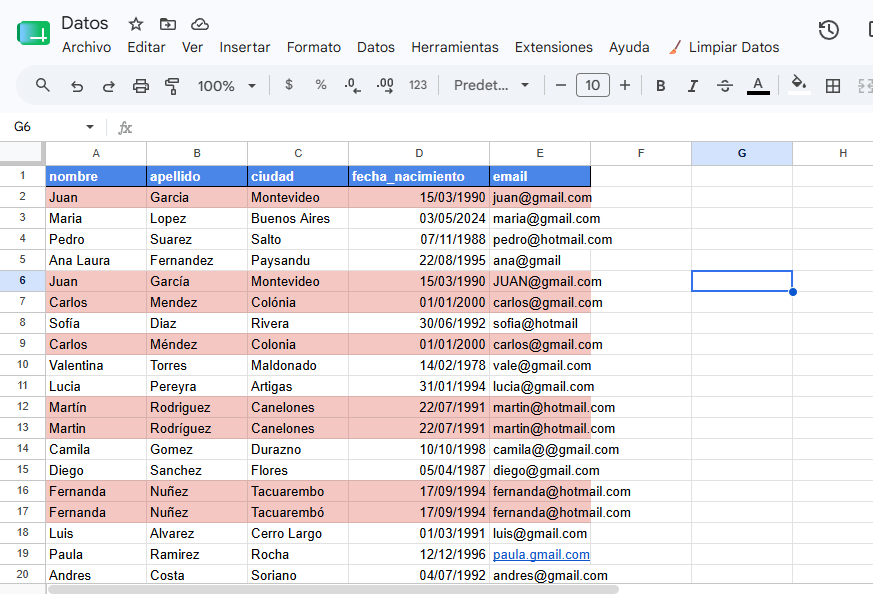Select the Tacuarembó cell in row 17
The width and height of the screenshot is (873, 594).
click(x=298, y=512)
